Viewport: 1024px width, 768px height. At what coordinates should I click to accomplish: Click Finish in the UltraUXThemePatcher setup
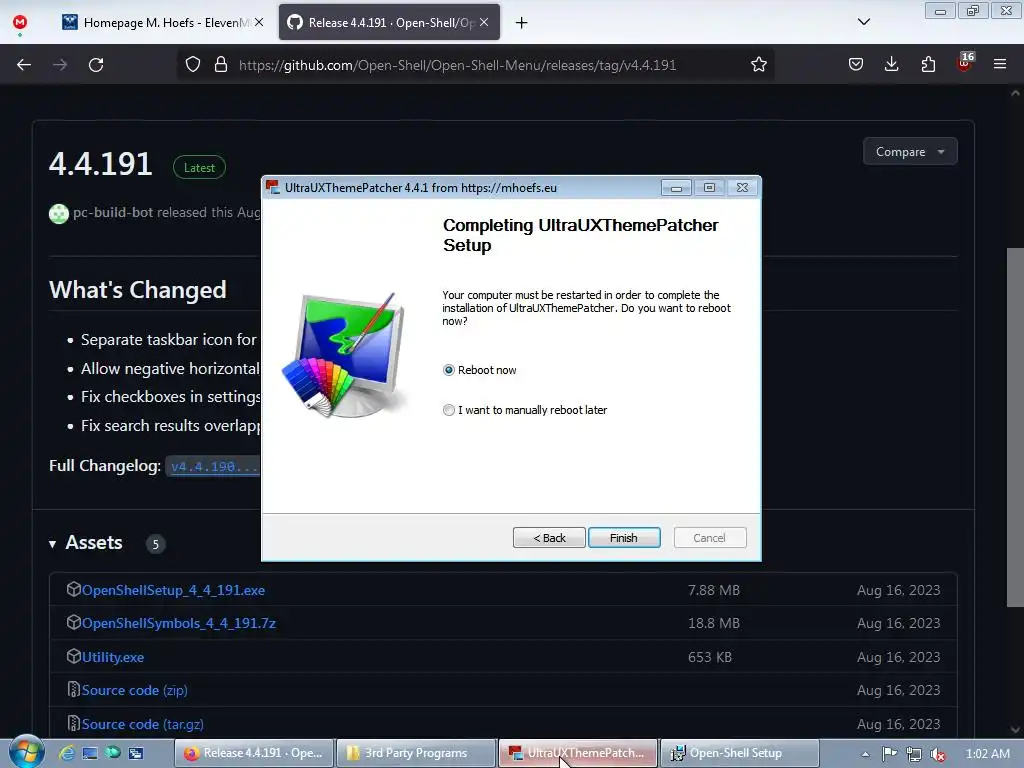pyautogui.click(x=624, y=537)
